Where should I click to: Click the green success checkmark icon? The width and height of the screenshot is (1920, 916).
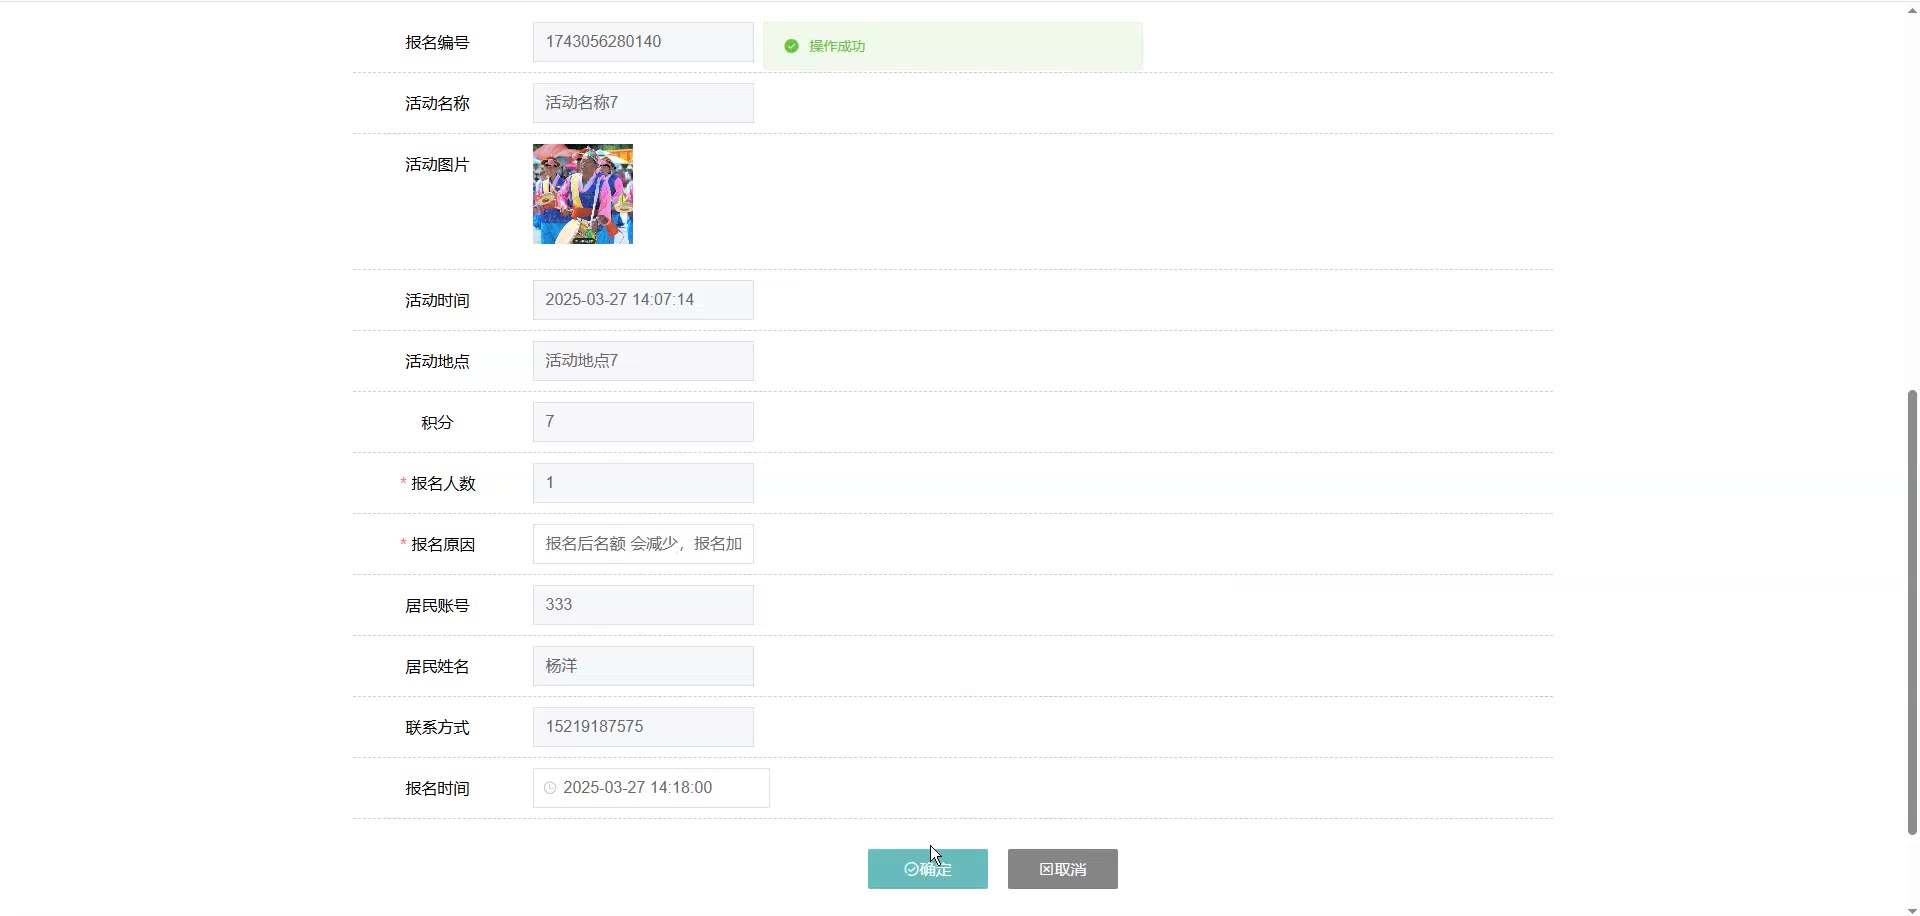[791, 46]
